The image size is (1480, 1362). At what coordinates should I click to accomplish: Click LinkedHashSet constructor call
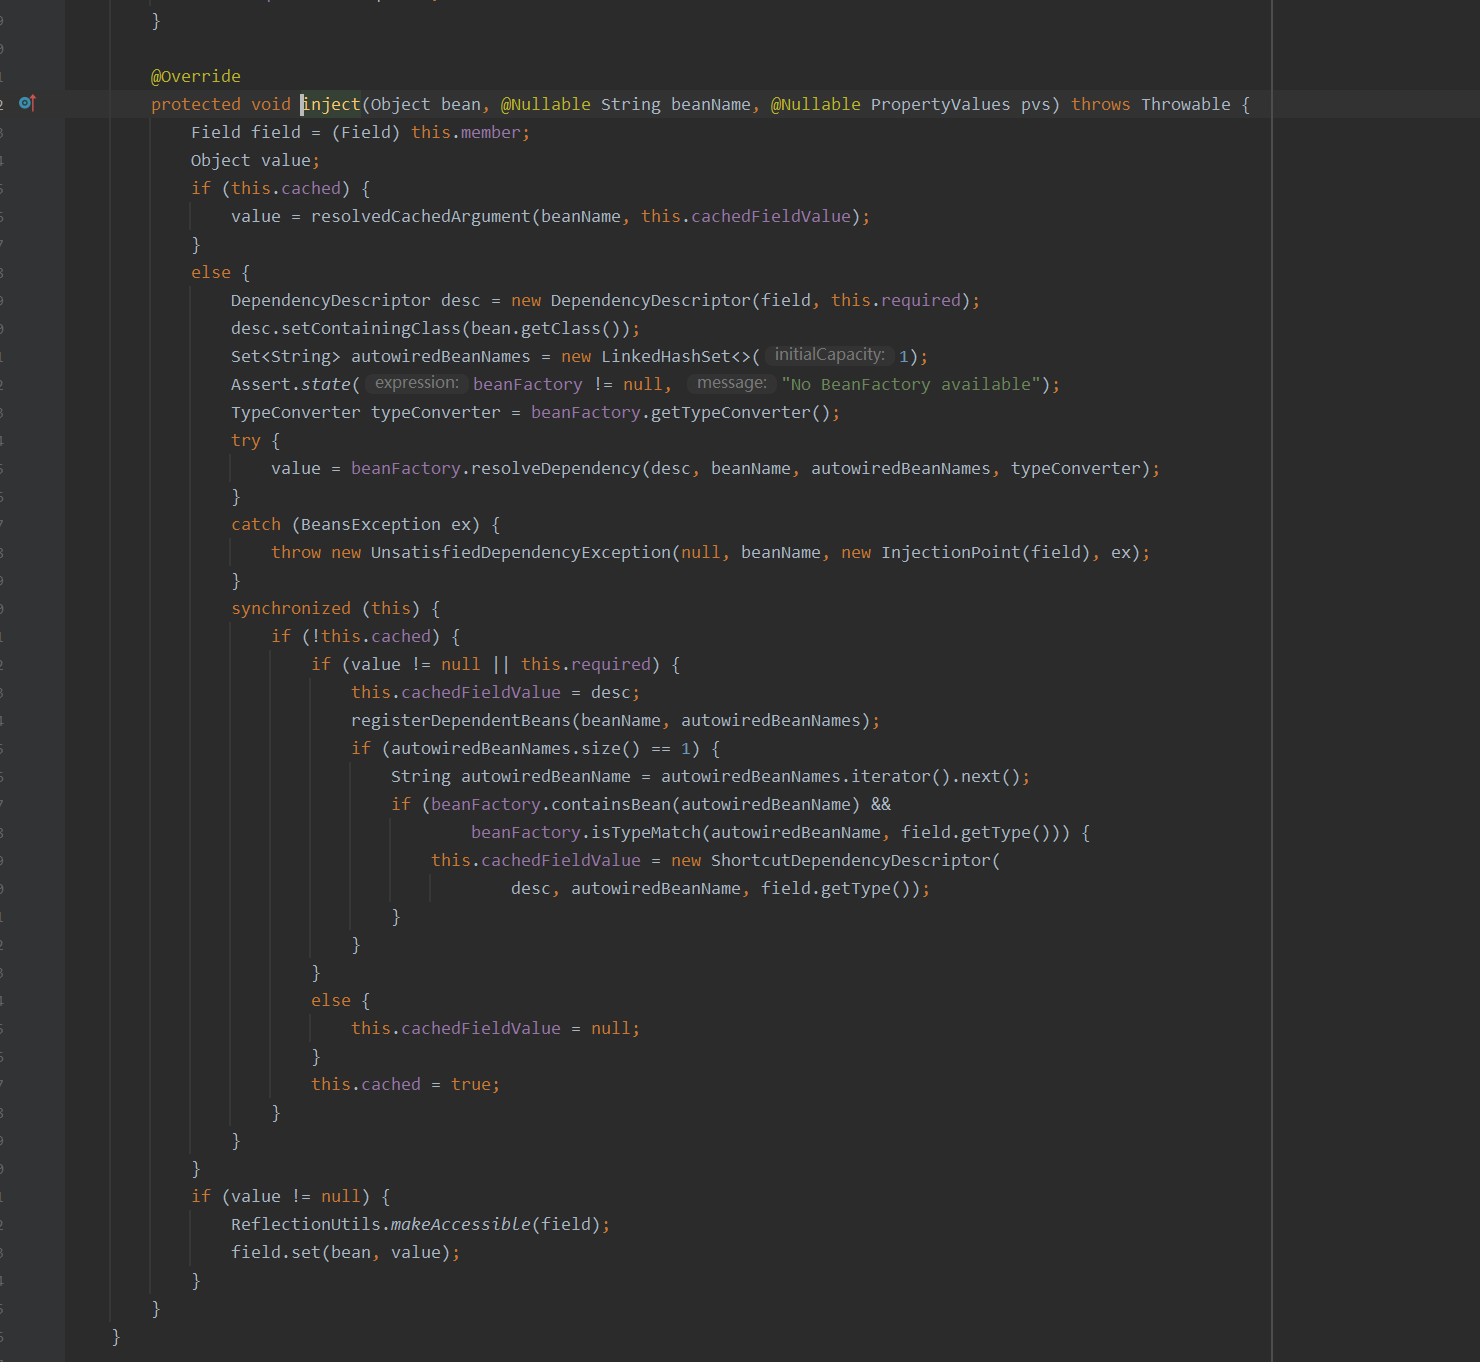[676, 356]
